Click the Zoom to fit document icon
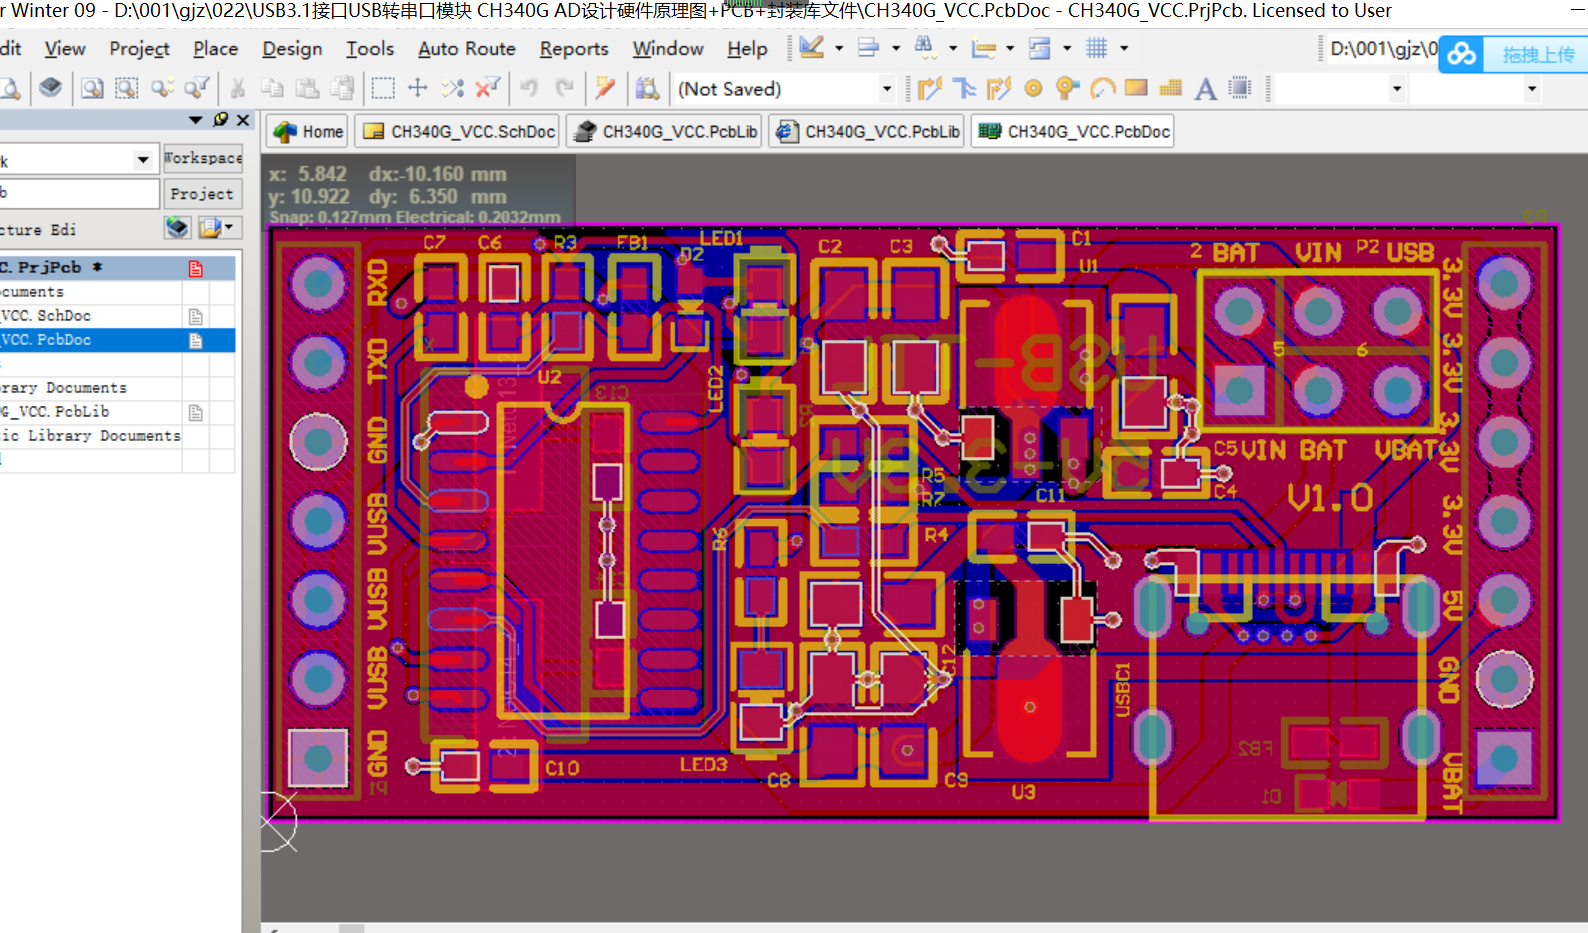1588x933 pixels. click(x=92, y=88)
